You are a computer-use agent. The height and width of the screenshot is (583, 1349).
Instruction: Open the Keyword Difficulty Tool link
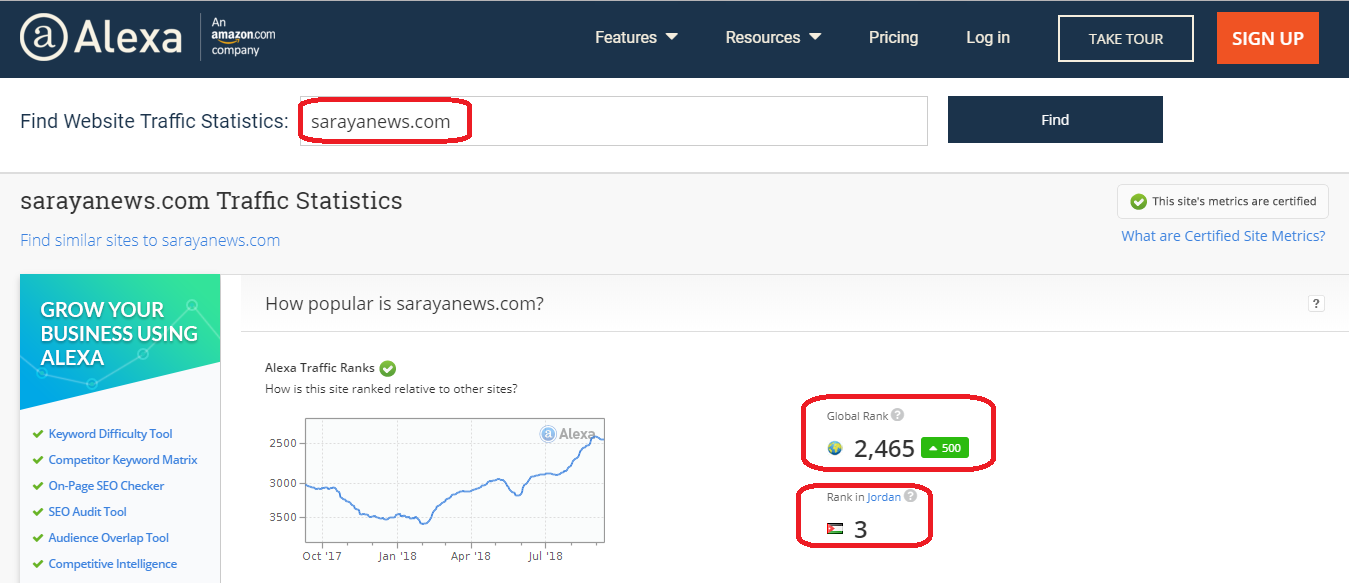coord(110,434)
